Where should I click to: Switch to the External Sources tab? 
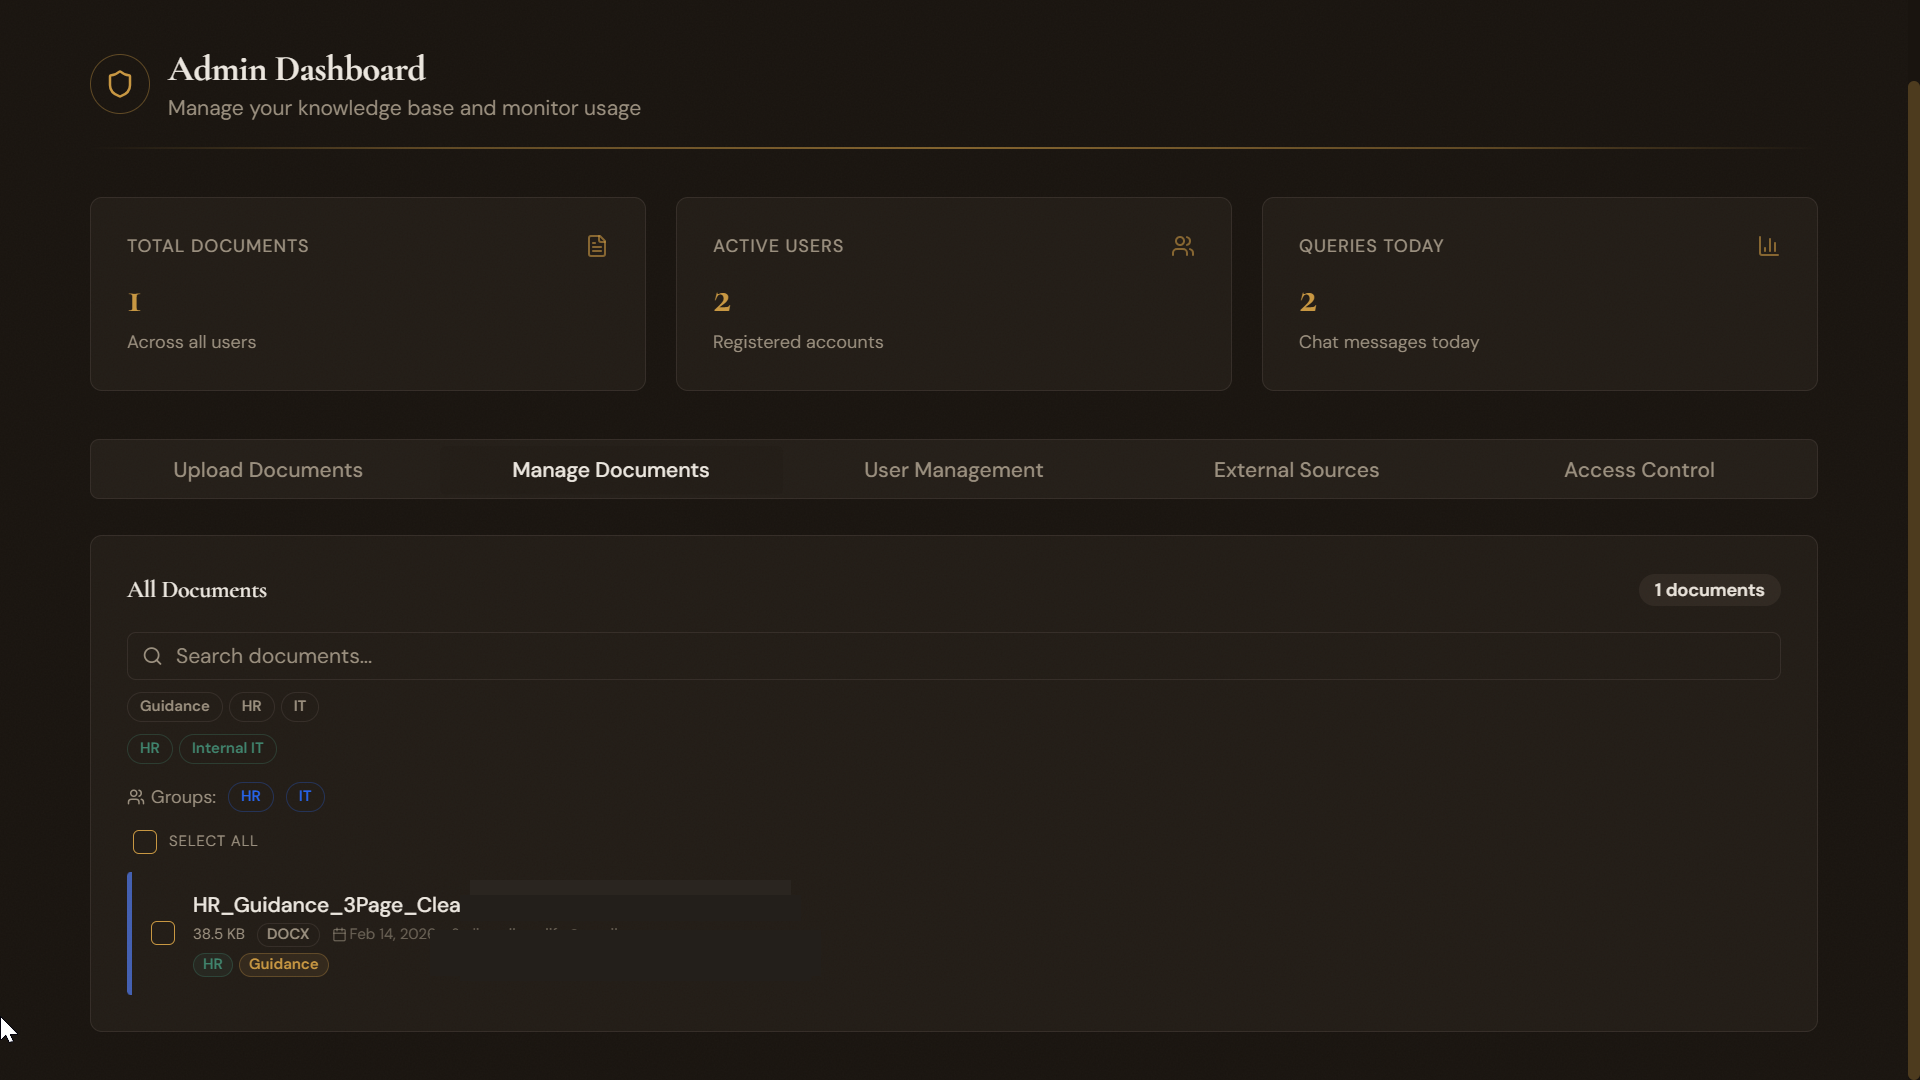(x=1296, y=470)
